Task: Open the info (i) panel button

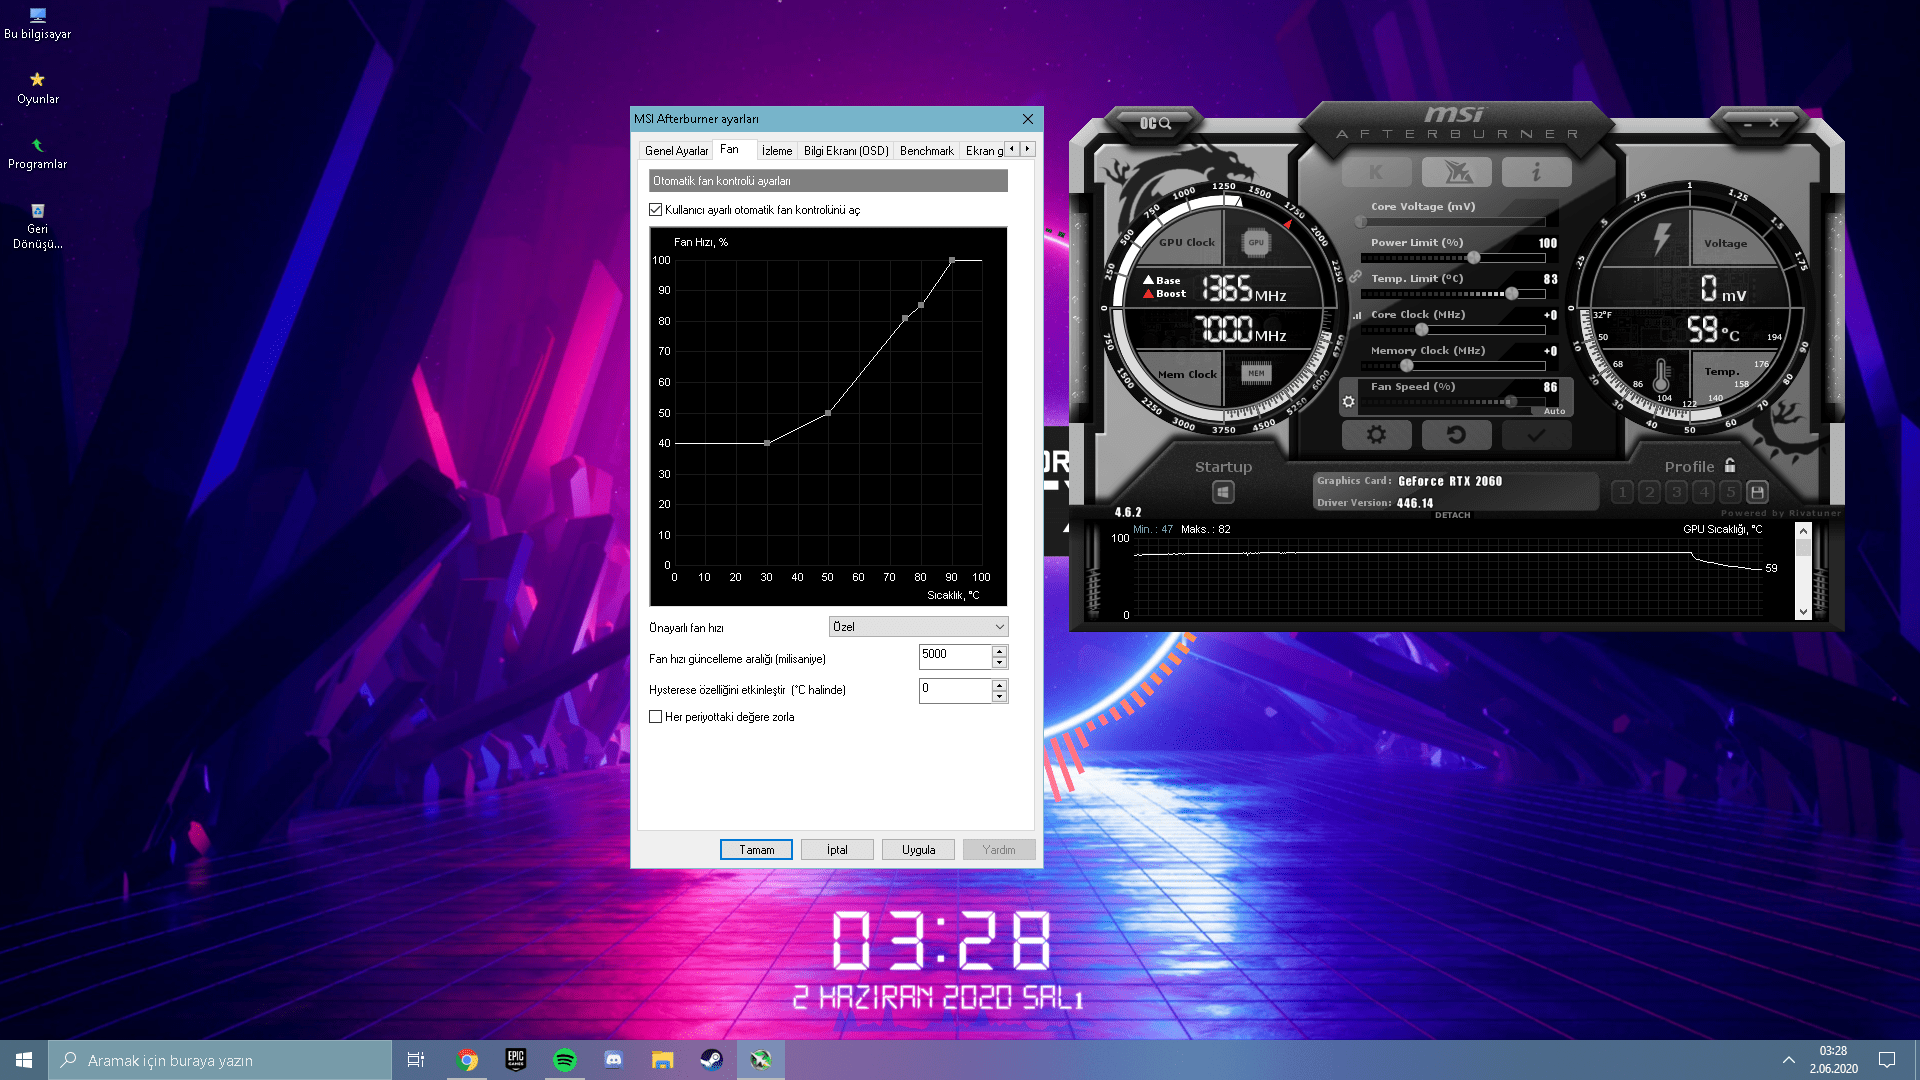Action: pyautogui.click(x=1536, y=172)
